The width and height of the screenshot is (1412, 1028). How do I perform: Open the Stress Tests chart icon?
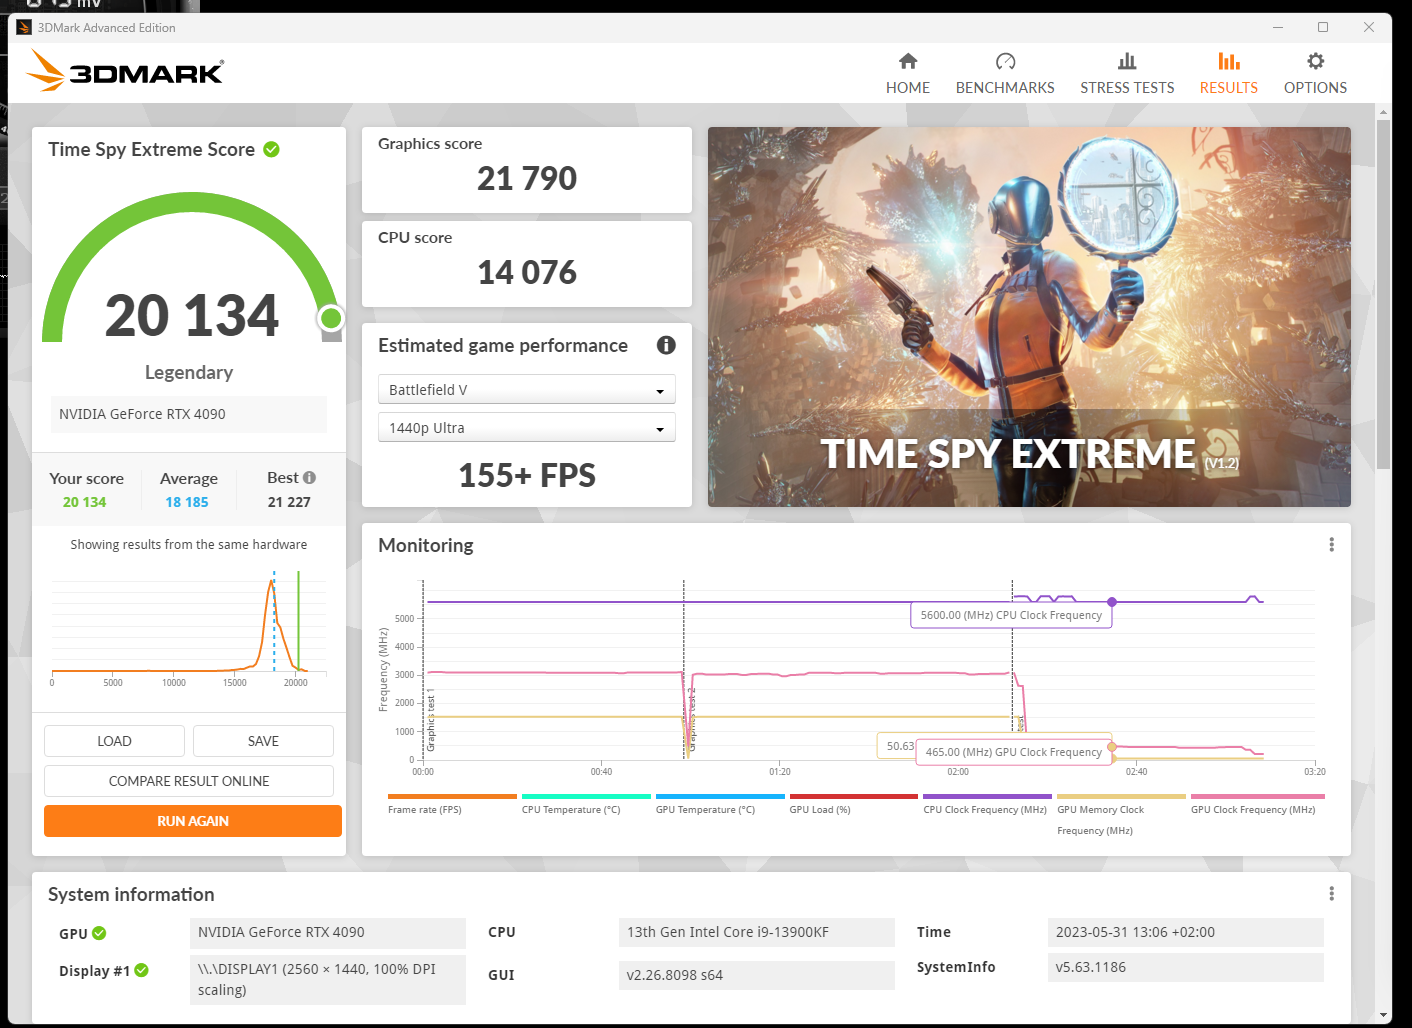pos(1127,61)
